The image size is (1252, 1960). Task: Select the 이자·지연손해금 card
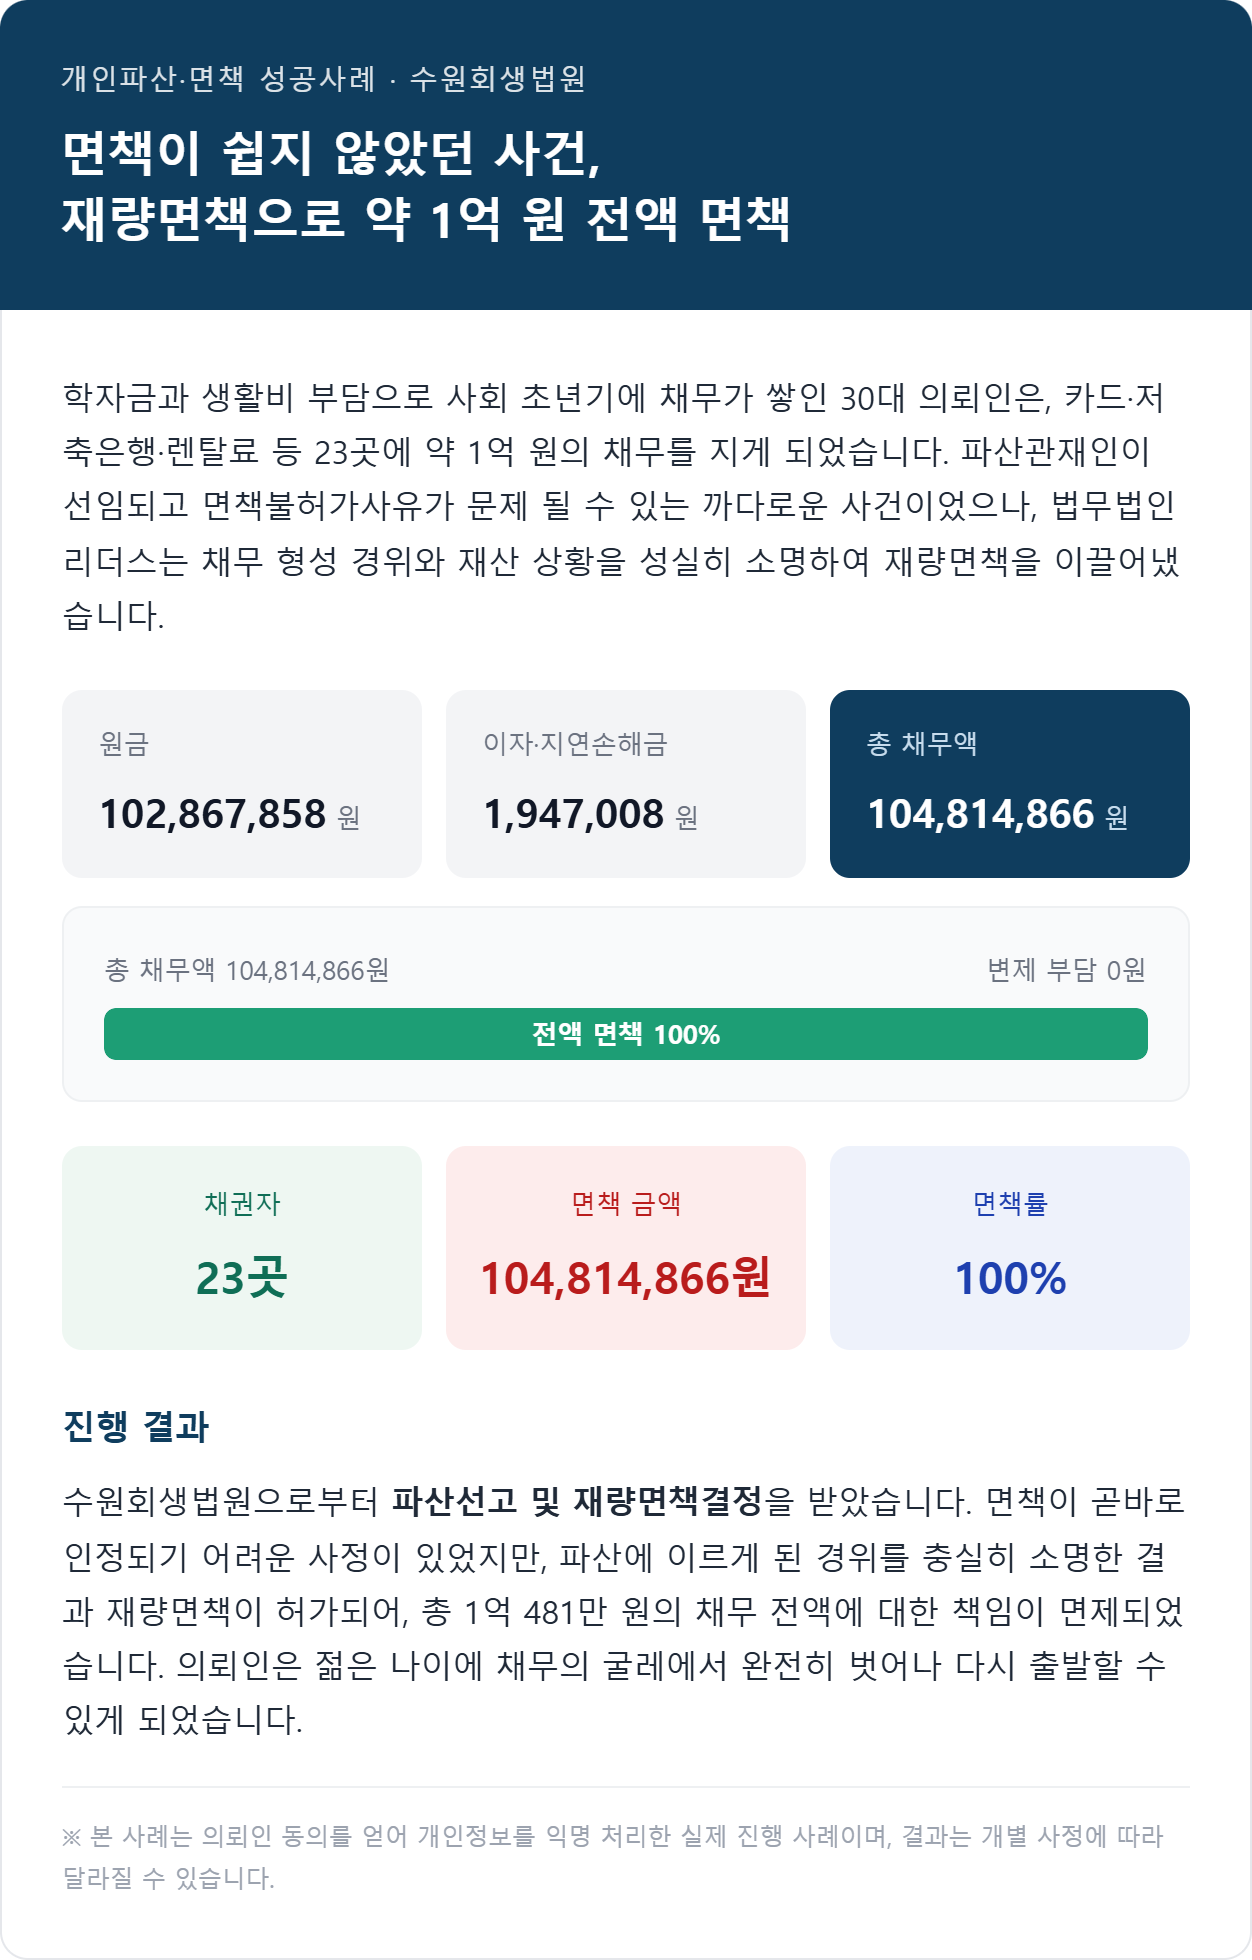(626, 784)
